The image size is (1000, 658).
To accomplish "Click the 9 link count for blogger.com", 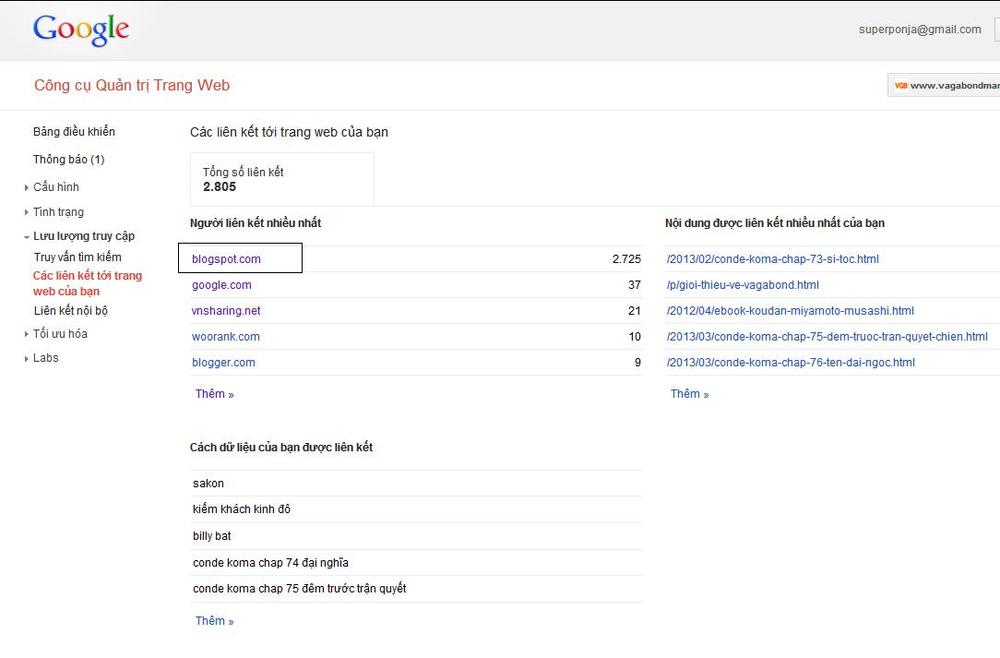I will [x=638, y=362].
